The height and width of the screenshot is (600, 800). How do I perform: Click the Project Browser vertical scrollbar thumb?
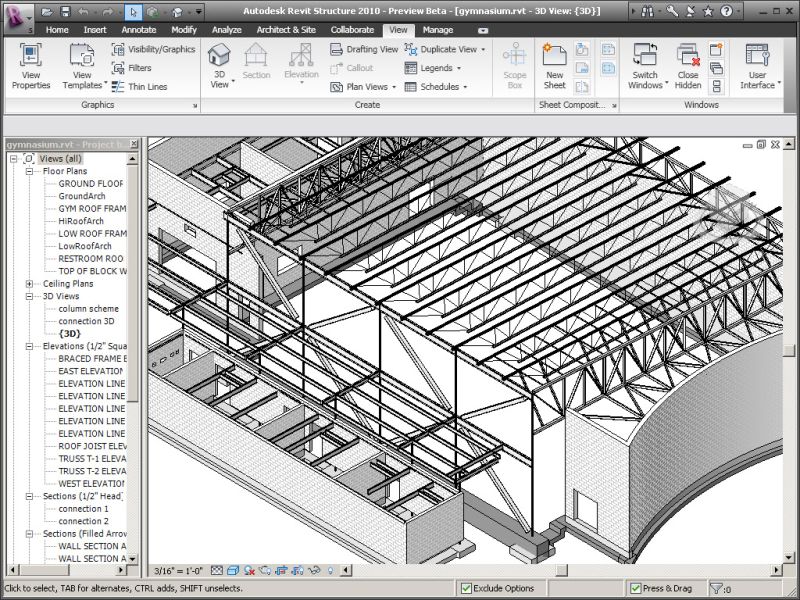[x=133, y=283]
